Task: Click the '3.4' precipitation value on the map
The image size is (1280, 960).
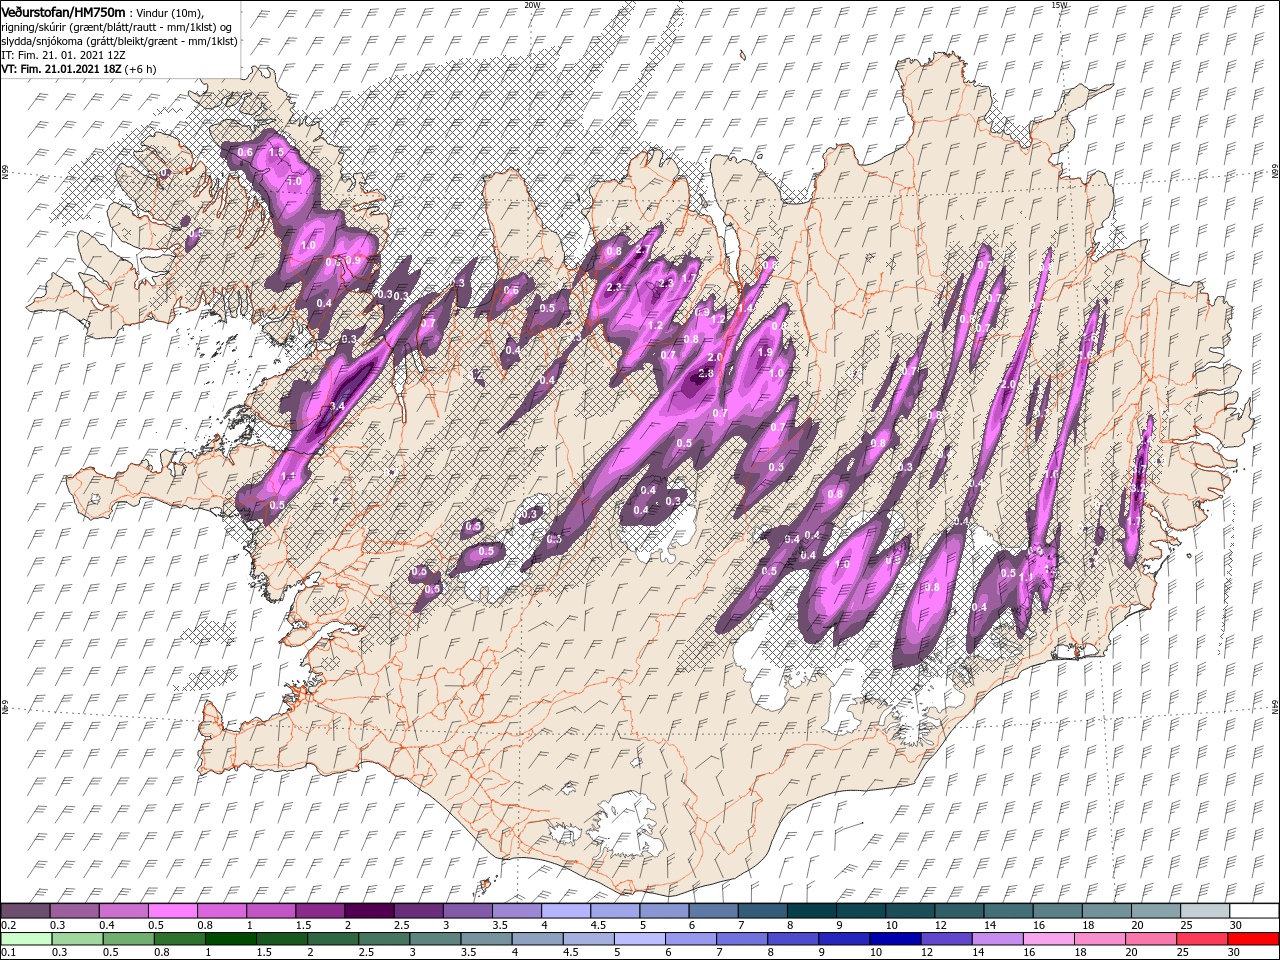Action: (337, 407)
